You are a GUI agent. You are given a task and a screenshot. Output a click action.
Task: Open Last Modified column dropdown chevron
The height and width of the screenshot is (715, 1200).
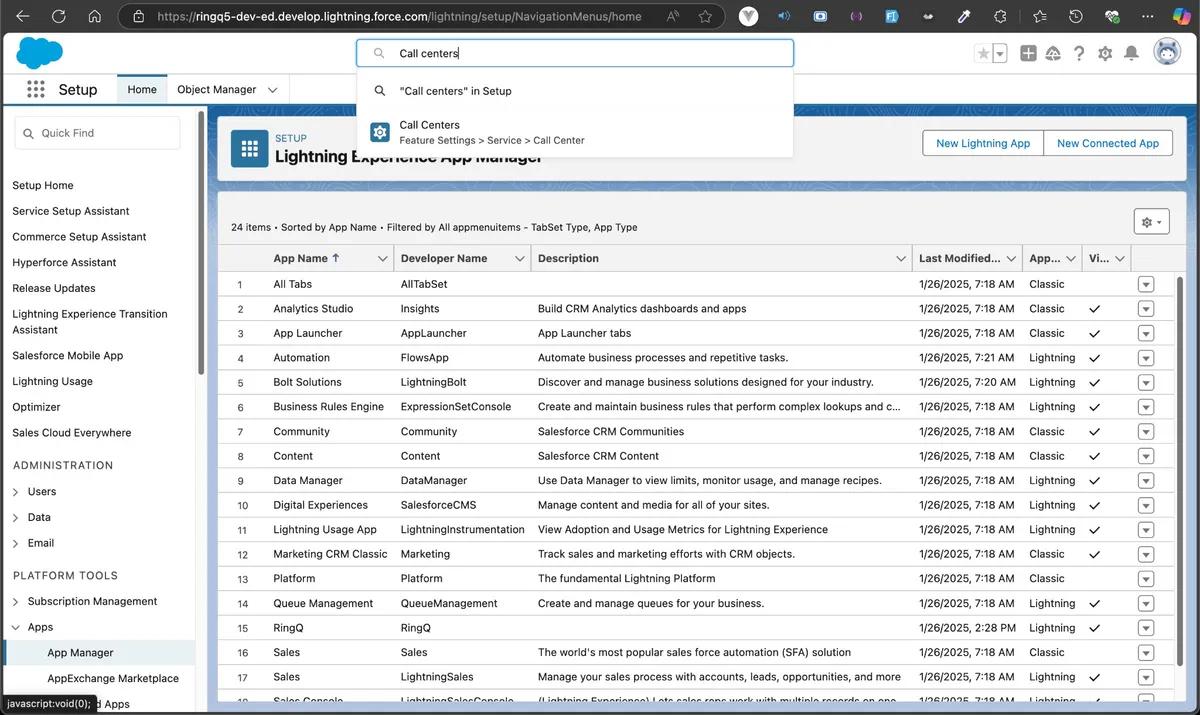pos(1011,259)
